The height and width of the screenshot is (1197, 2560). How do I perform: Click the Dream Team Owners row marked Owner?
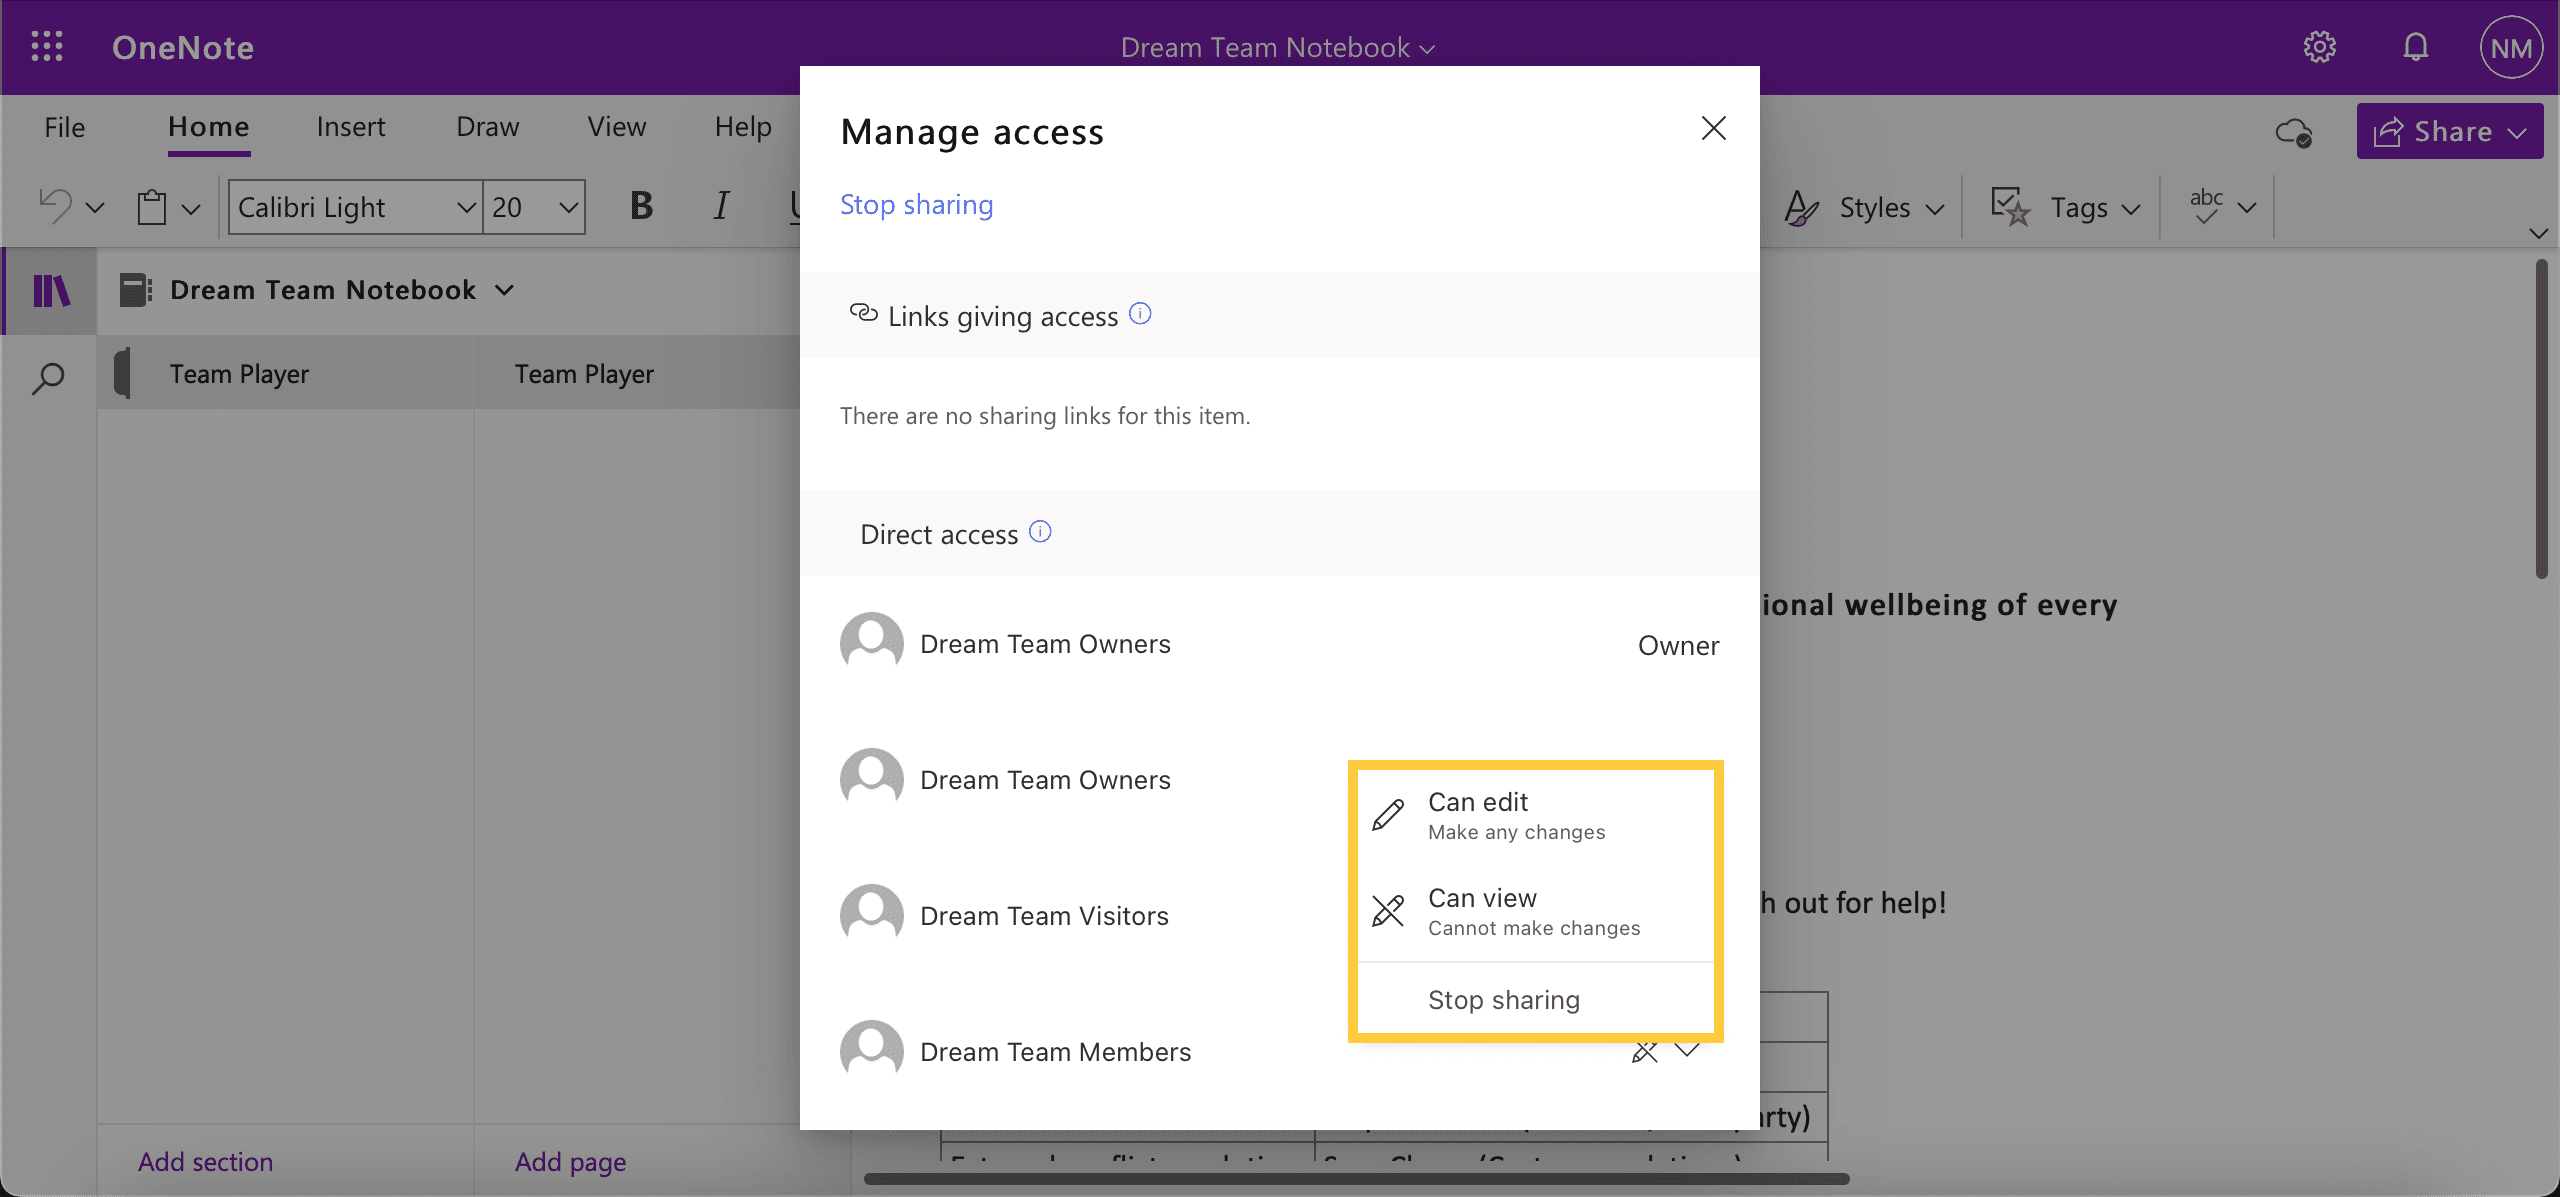1280,644
